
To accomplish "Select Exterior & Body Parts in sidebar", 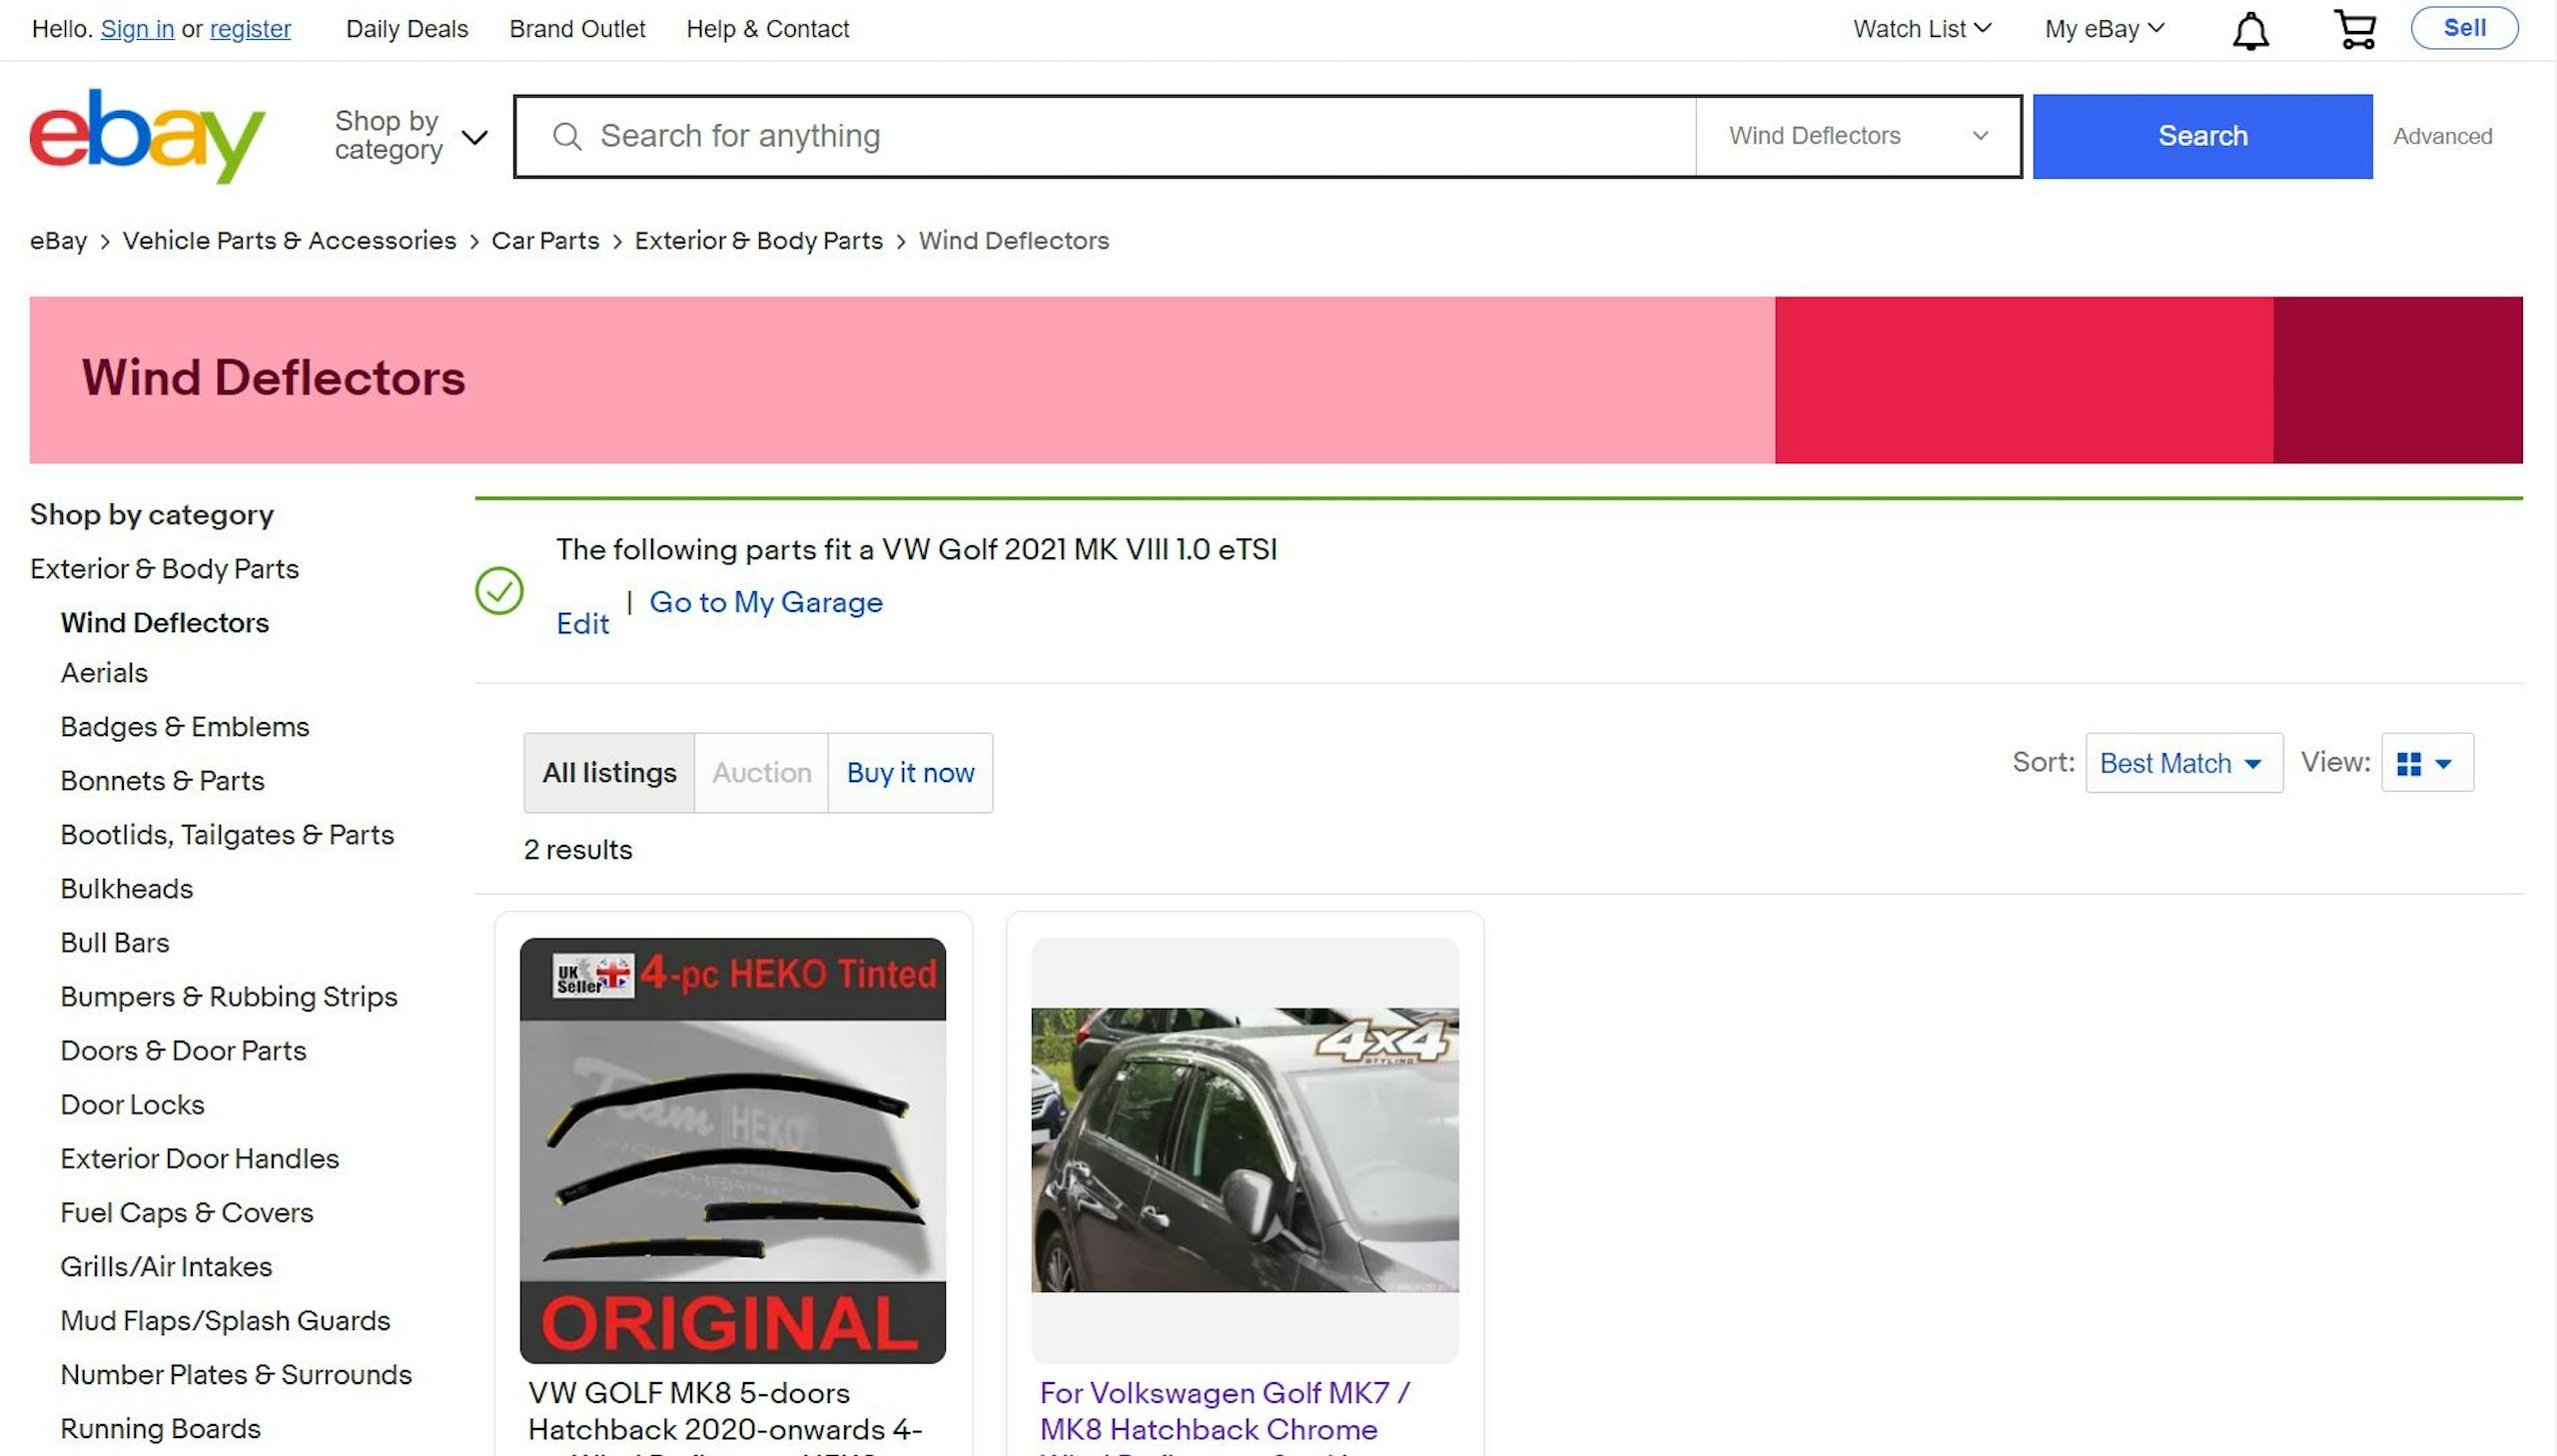I will point(164,569).
